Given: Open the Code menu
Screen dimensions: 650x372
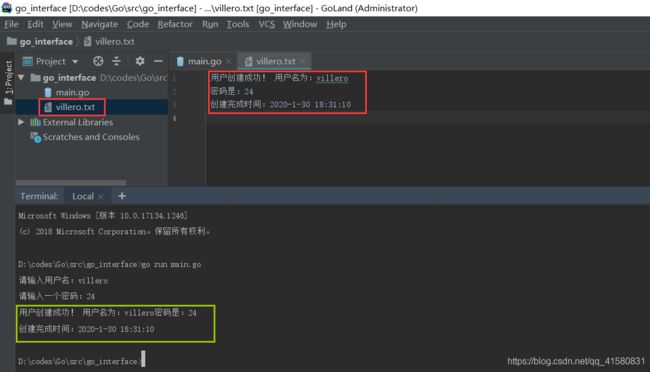Looking at the screenshot, I should click(138, 24).
